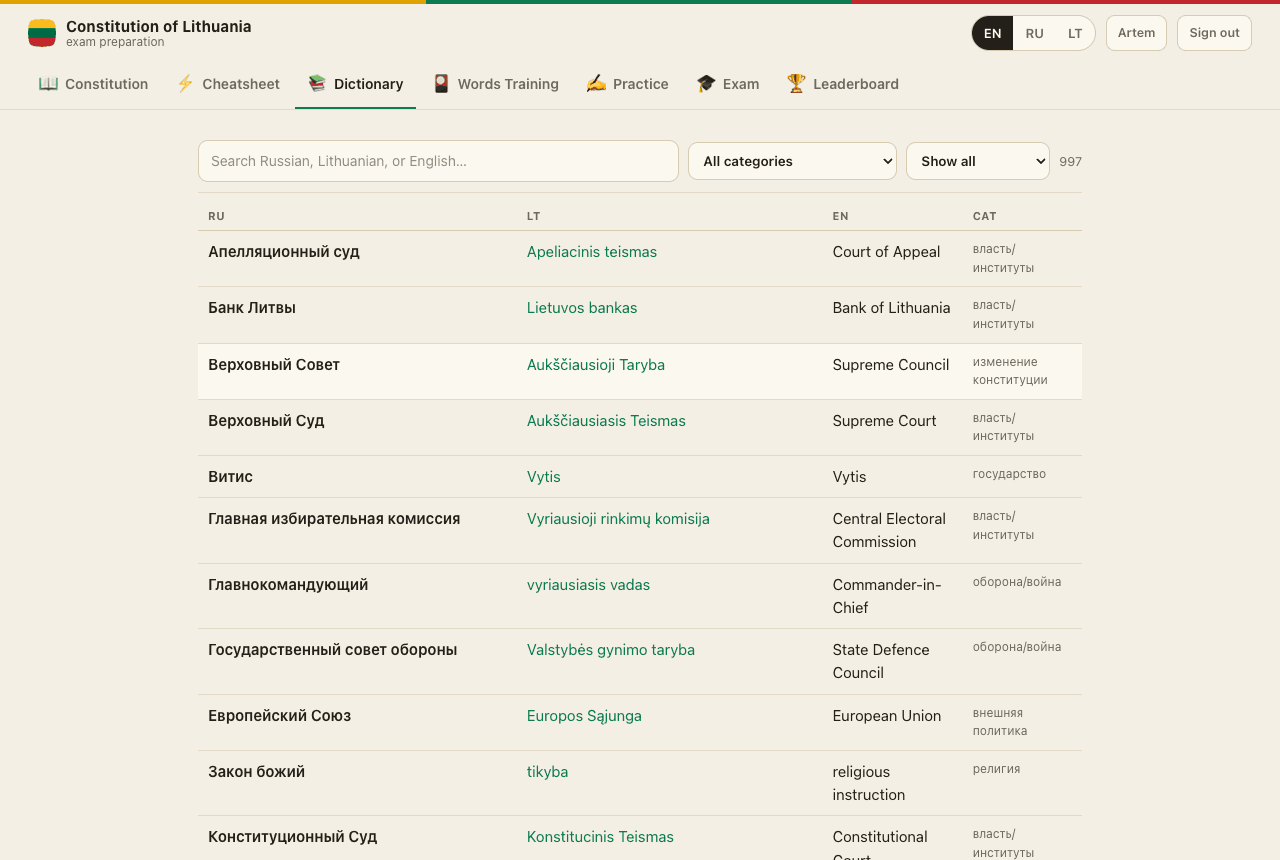The image size is (1280, 860).
Task: Click the Artem user button
Action: (x=1136, y=33)
